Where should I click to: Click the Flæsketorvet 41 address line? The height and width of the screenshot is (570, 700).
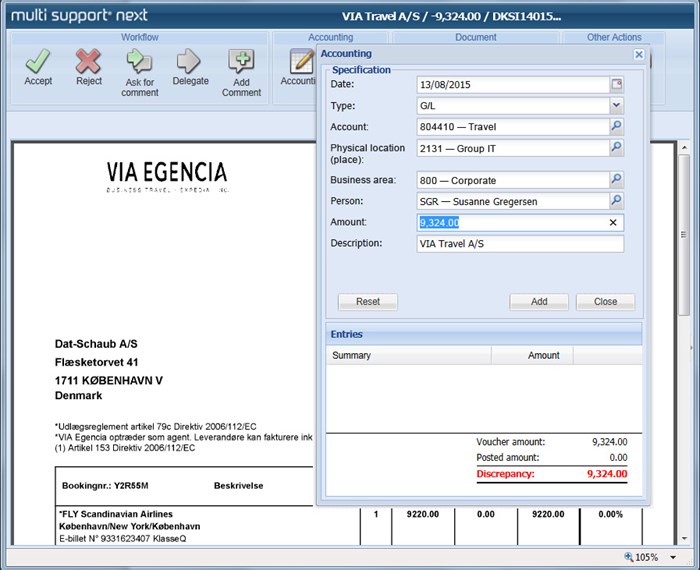[x=96, y=362]
